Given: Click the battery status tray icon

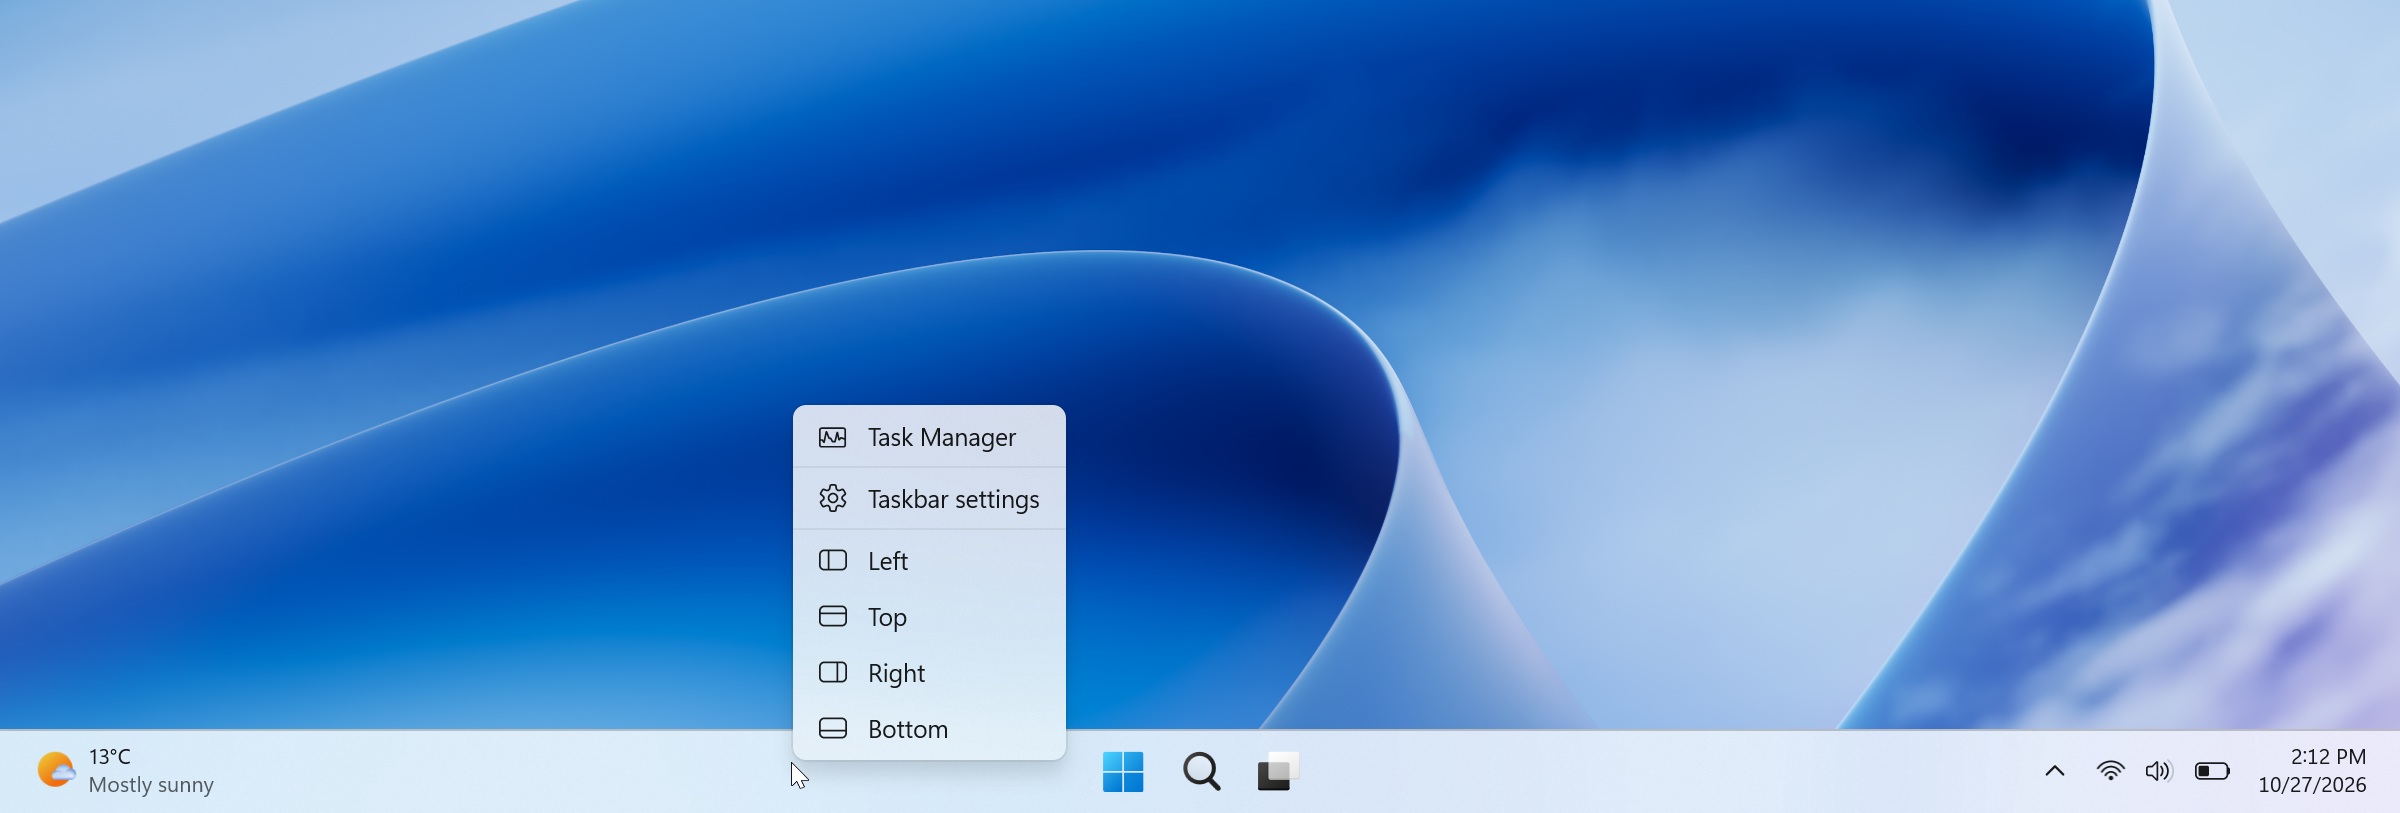Looking at the screenshot, I should pyautogui.click(x=2212, y=771).
